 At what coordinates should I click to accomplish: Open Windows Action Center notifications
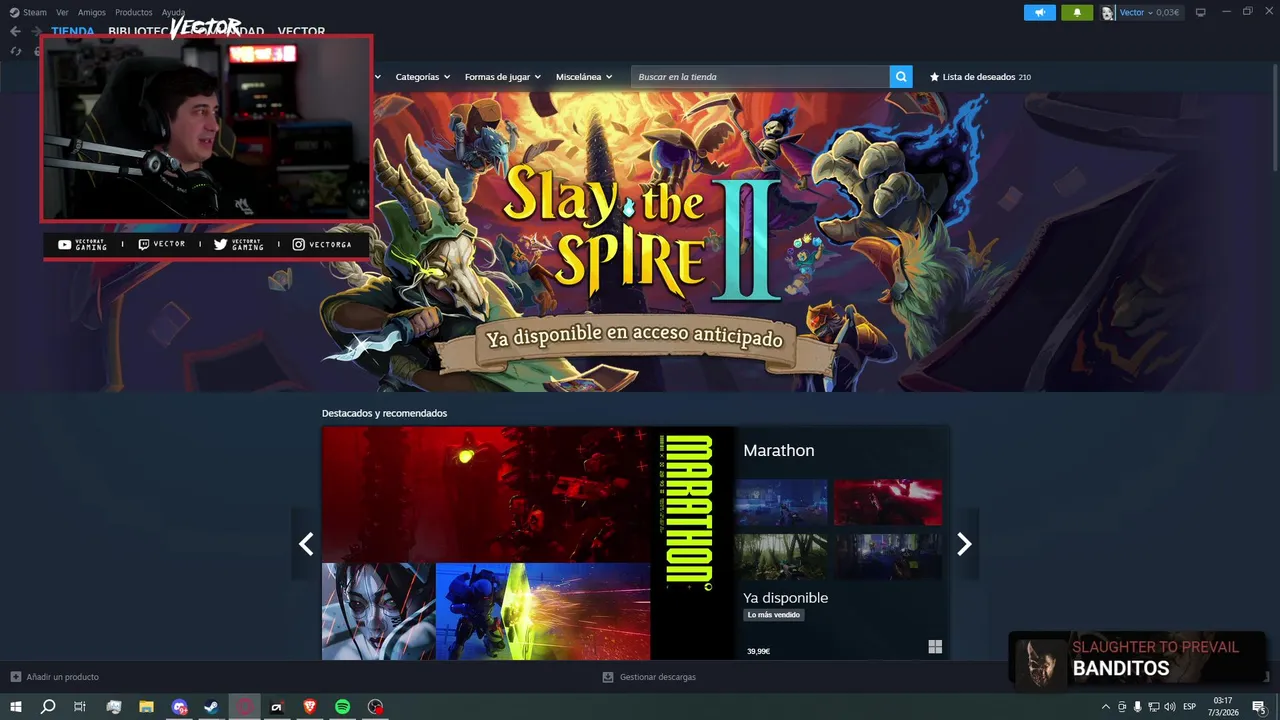click(x=1259, y=707)
